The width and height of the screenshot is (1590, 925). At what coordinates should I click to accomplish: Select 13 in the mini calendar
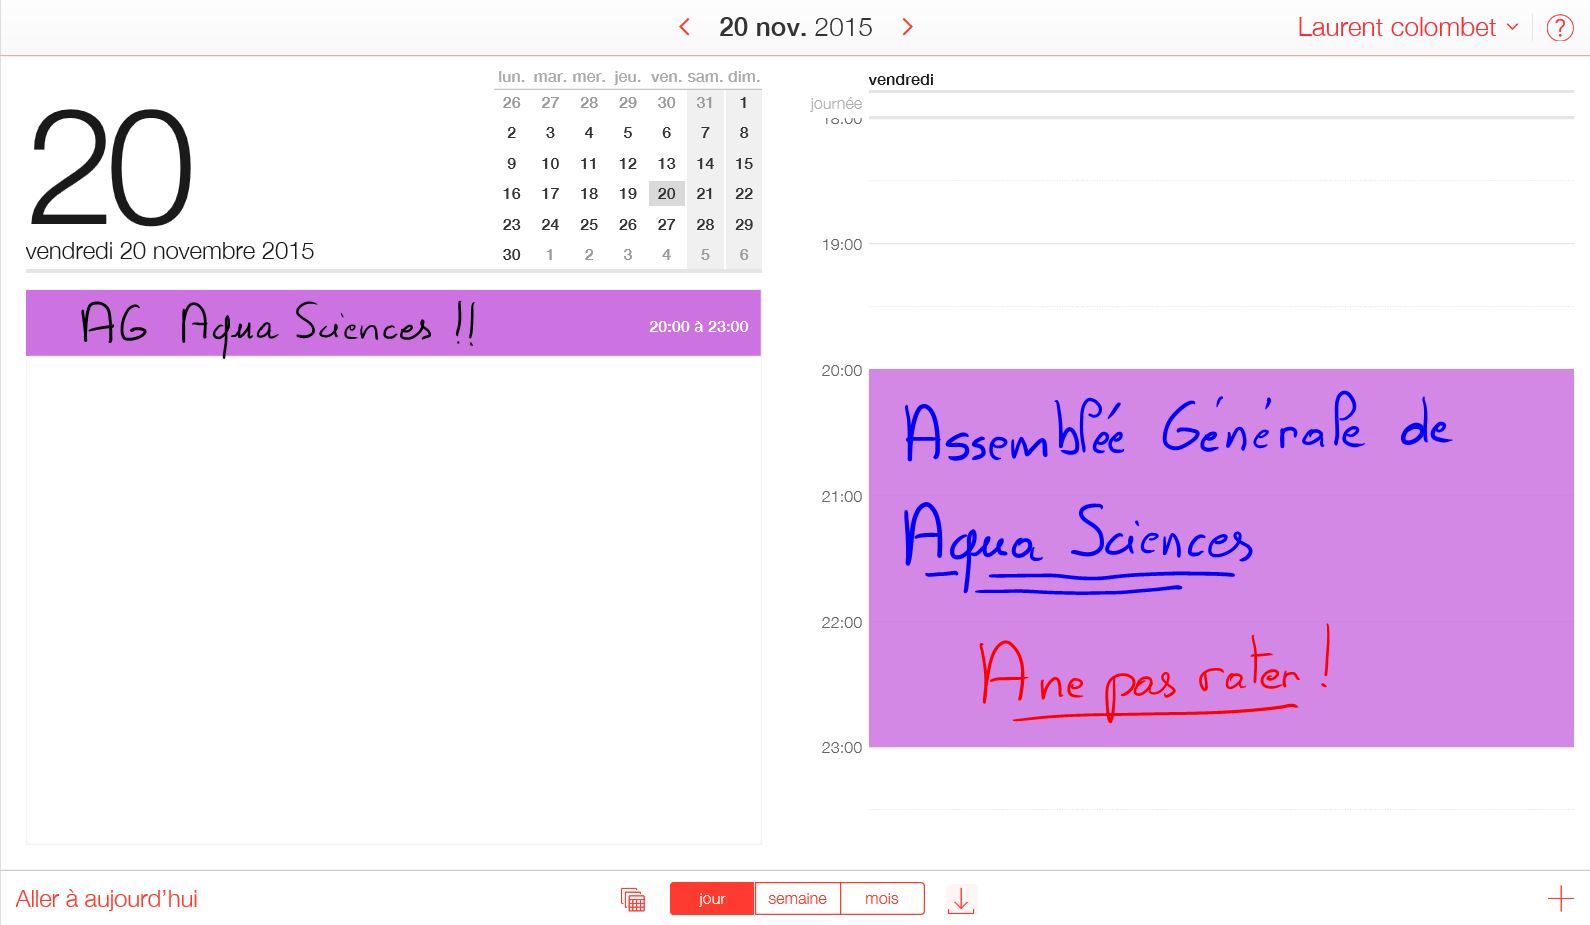666,164
